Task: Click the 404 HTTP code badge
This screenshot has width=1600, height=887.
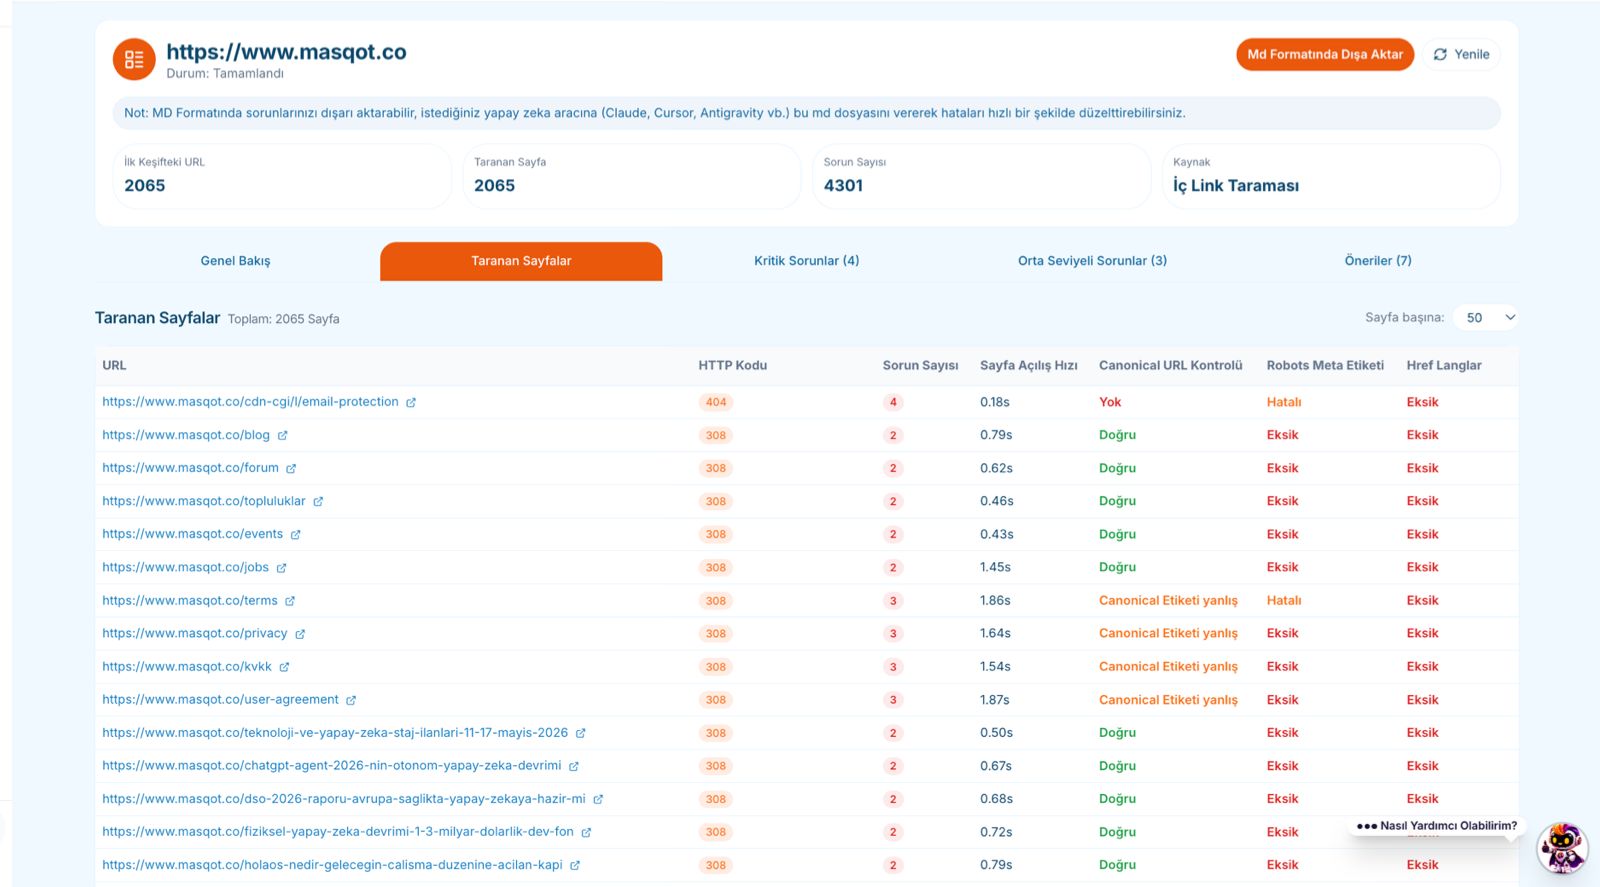Action: point(716,402)
